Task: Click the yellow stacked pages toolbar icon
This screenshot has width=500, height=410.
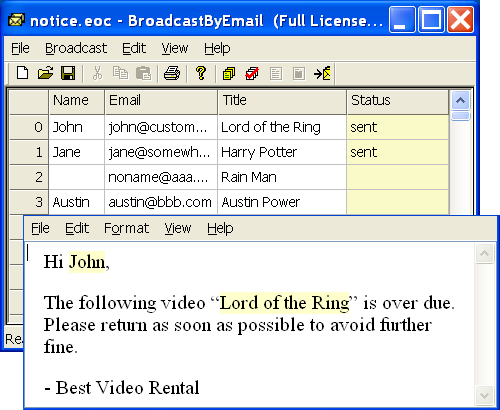Action: (x=229, y=74)
